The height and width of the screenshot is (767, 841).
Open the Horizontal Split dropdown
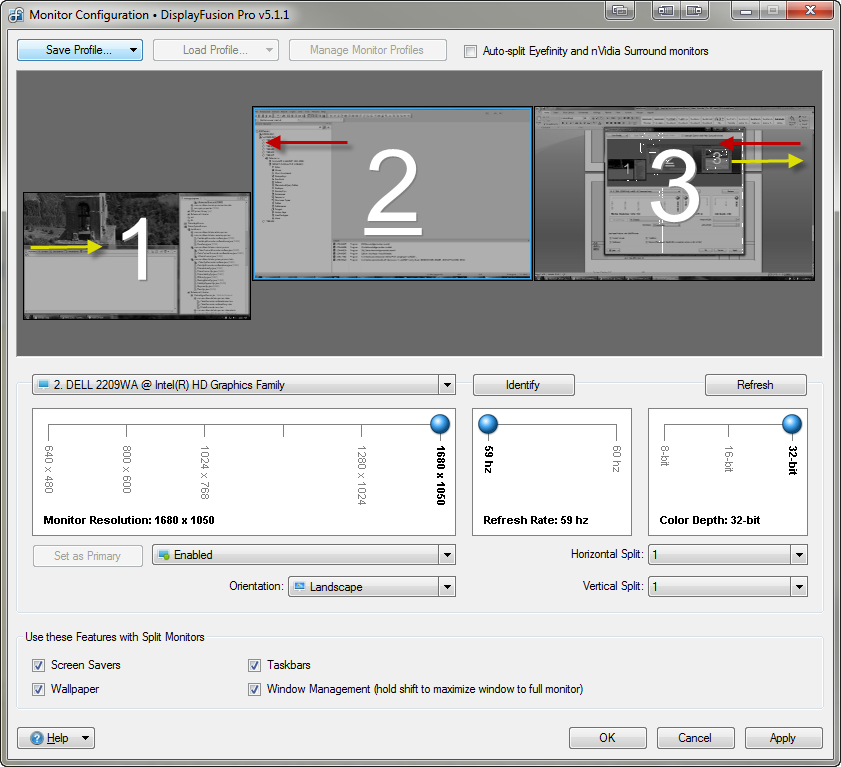(x=727, y=555)
